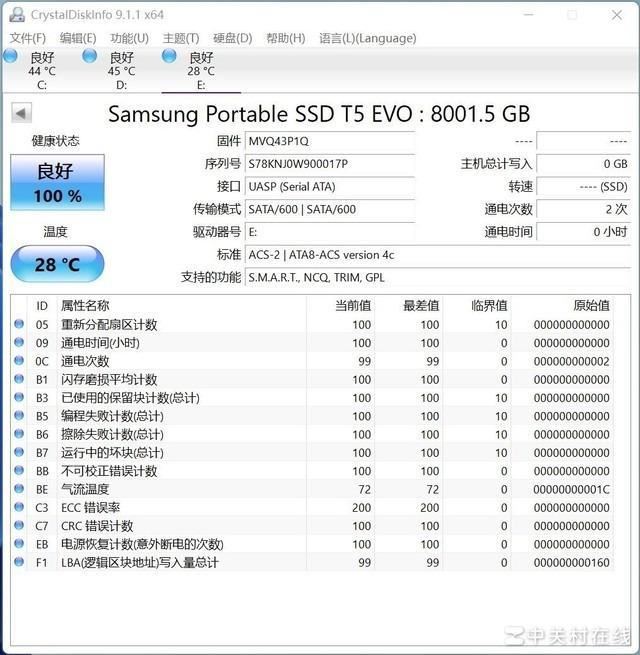Click the status dot for attribute F1
Image resolution: width=640 pixels, height=655 pixels.
19,562
